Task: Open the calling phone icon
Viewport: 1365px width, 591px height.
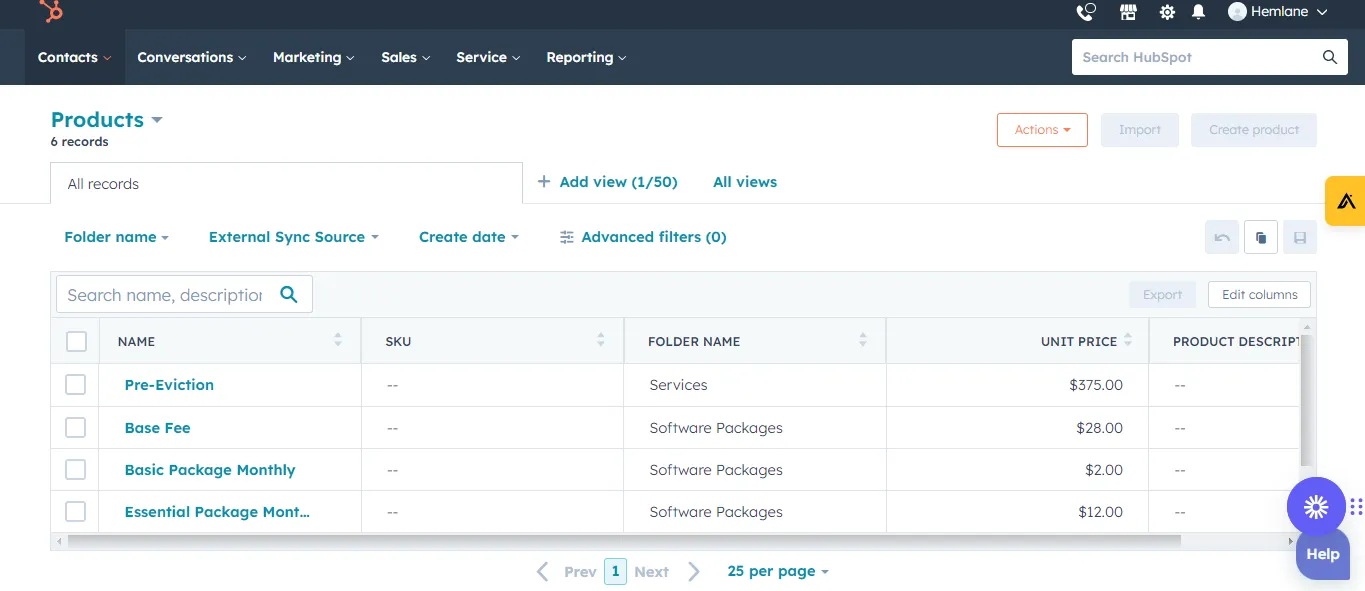Action: tap(1085, 12)
